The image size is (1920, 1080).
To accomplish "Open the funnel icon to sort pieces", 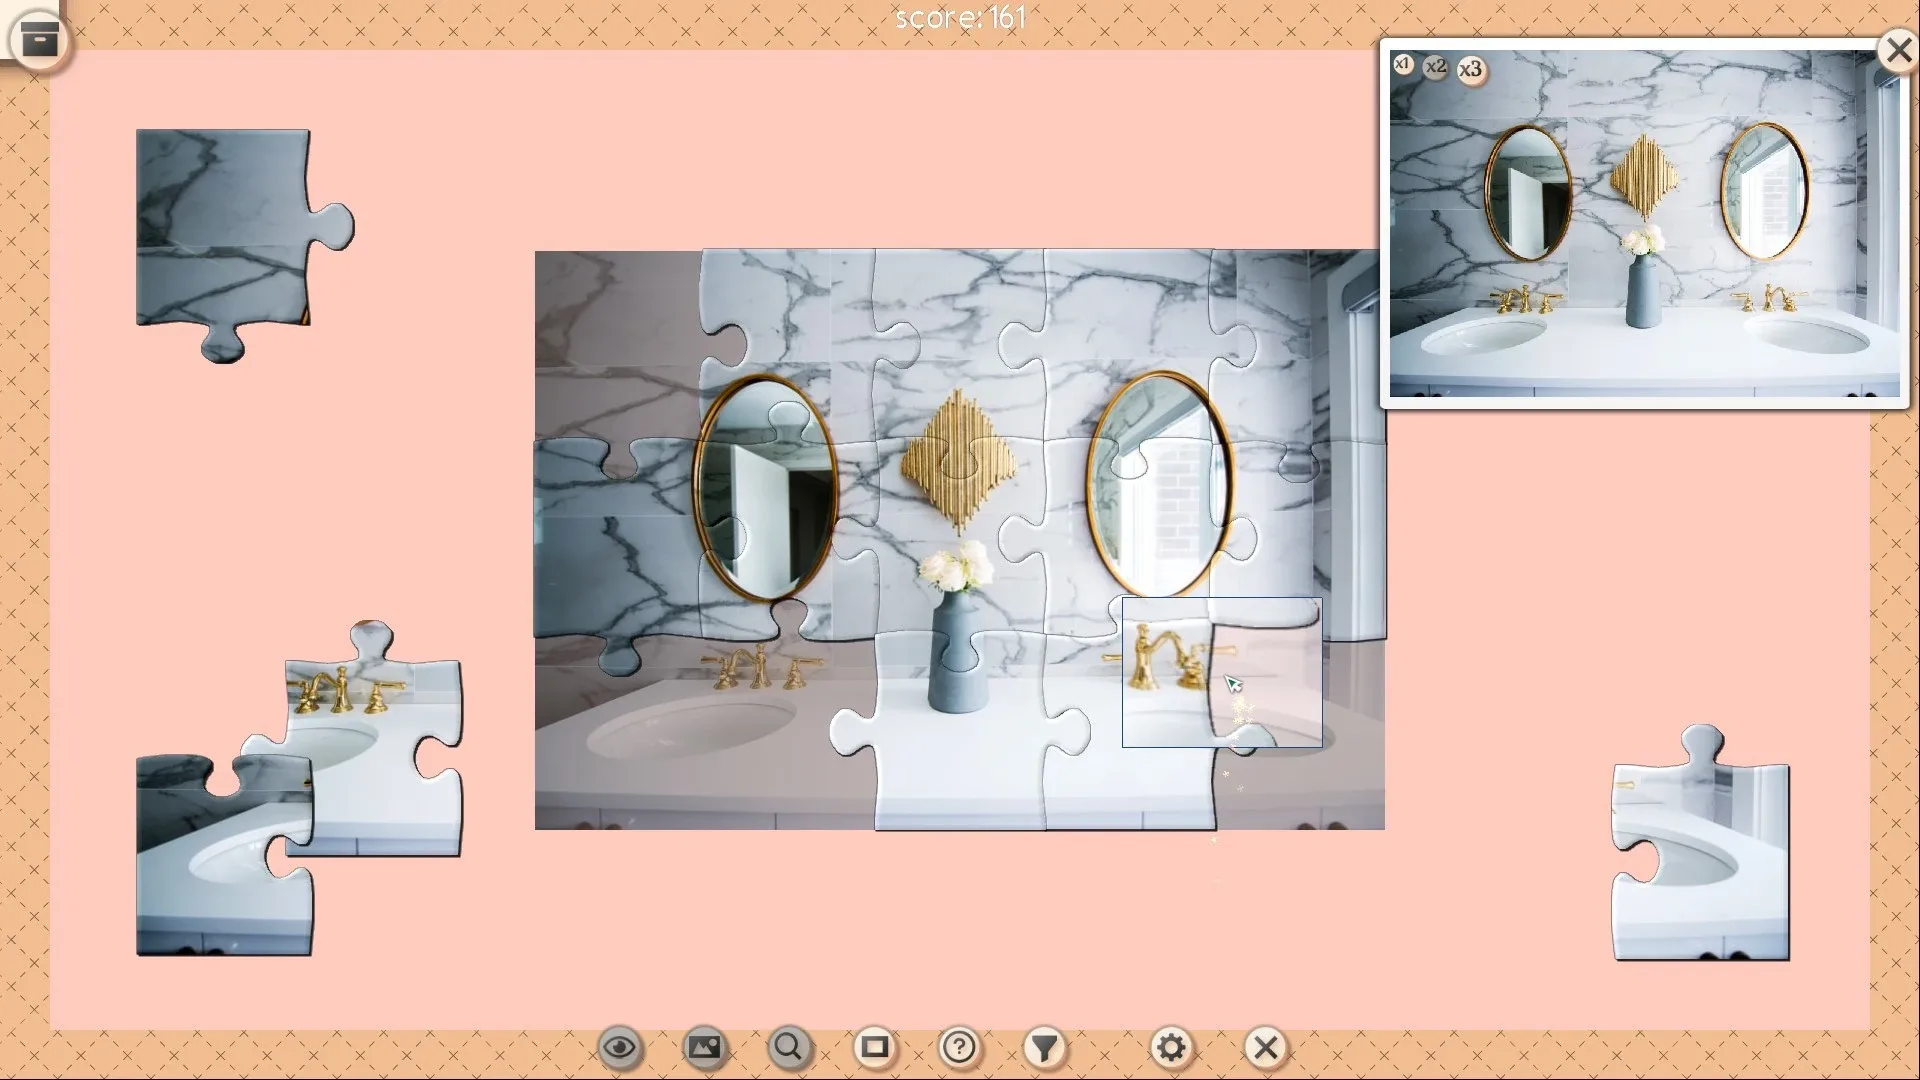I will (x=1045, y=1047).
